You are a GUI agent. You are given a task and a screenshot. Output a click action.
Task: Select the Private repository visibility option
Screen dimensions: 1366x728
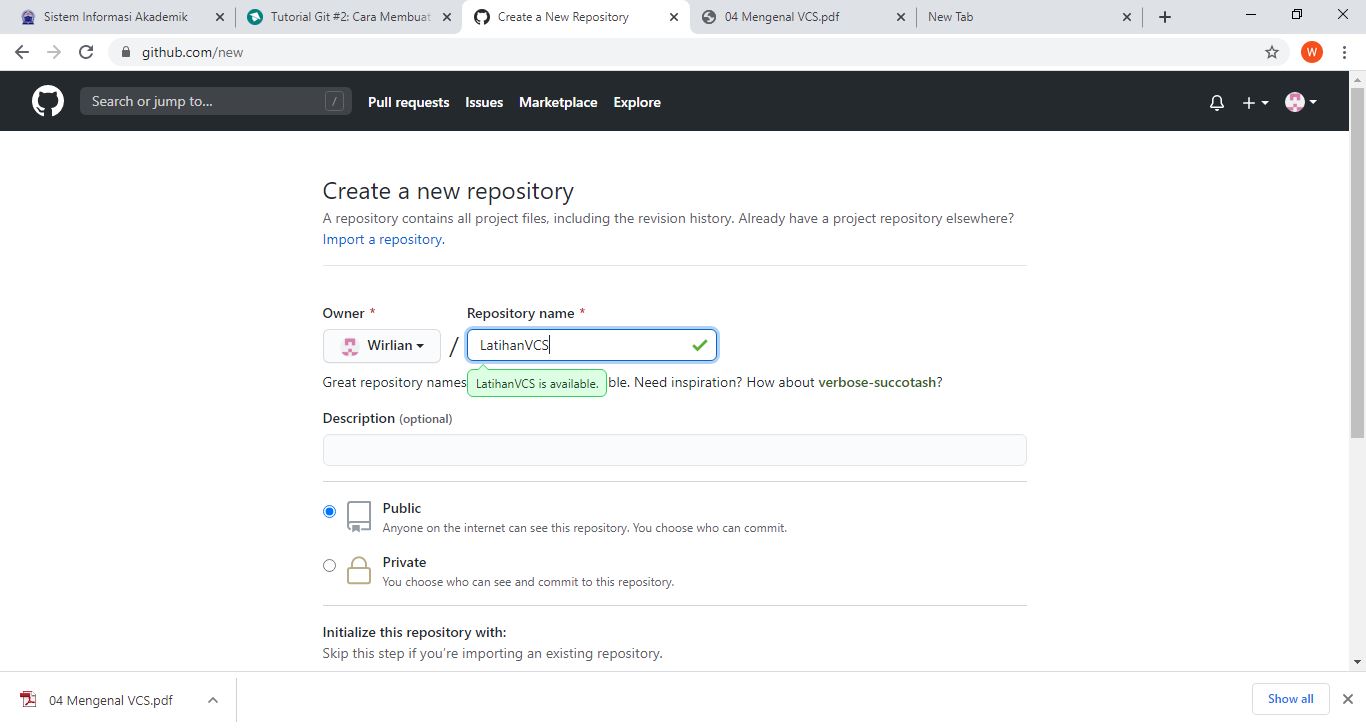329,565
